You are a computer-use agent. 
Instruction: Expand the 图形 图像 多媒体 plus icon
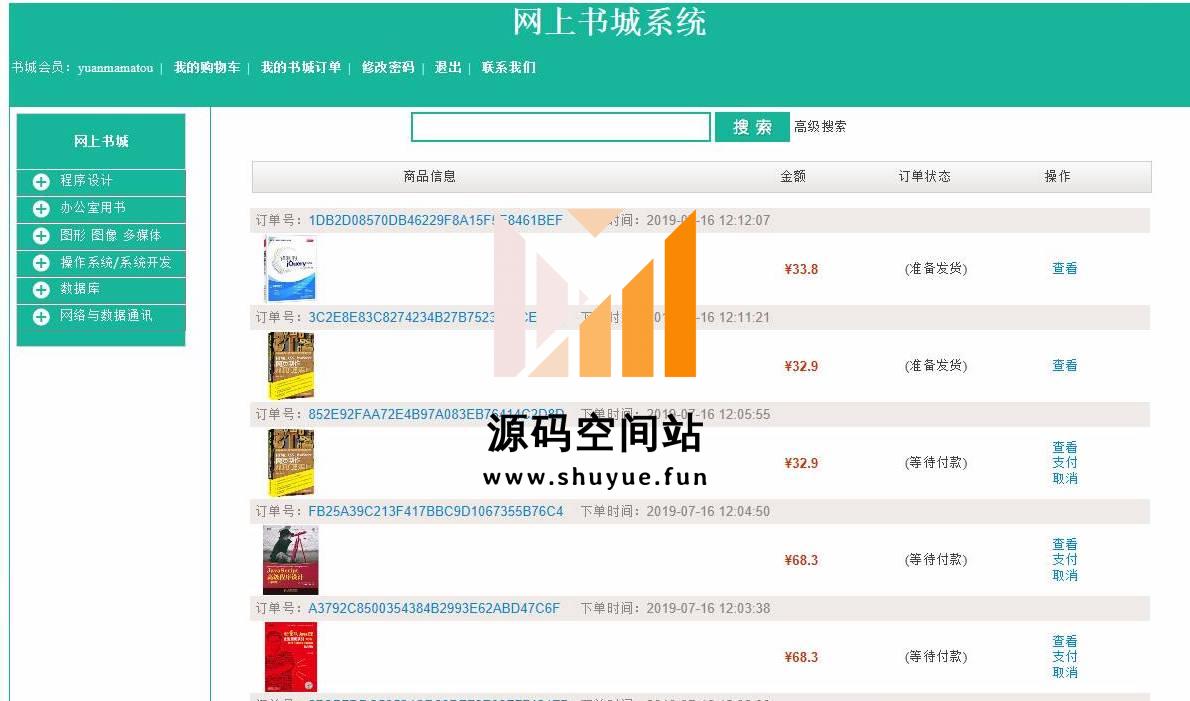(x=41, y=236)
